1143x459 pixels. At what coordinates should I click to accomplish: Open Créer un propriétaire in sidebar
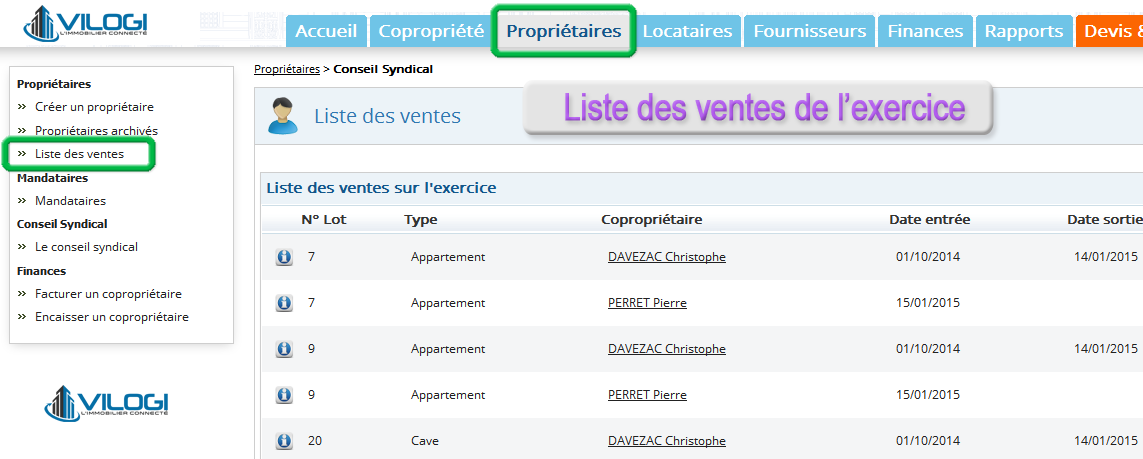pos(94,107)
